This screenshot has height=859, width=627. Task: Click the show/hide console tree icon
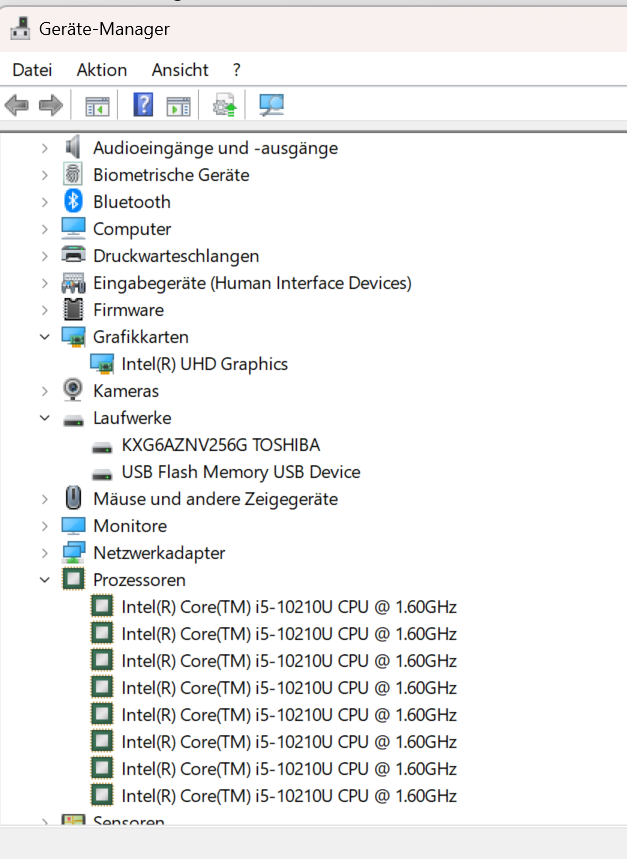point(96,104)
